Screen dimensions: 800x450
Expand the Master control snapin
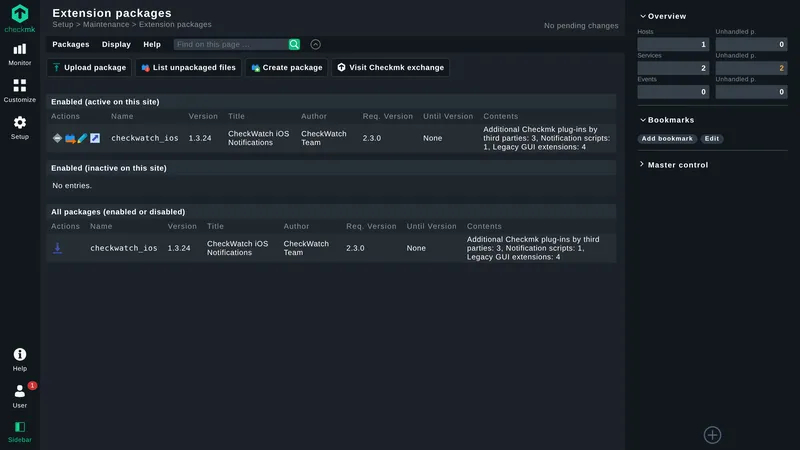tap(673, 165)
